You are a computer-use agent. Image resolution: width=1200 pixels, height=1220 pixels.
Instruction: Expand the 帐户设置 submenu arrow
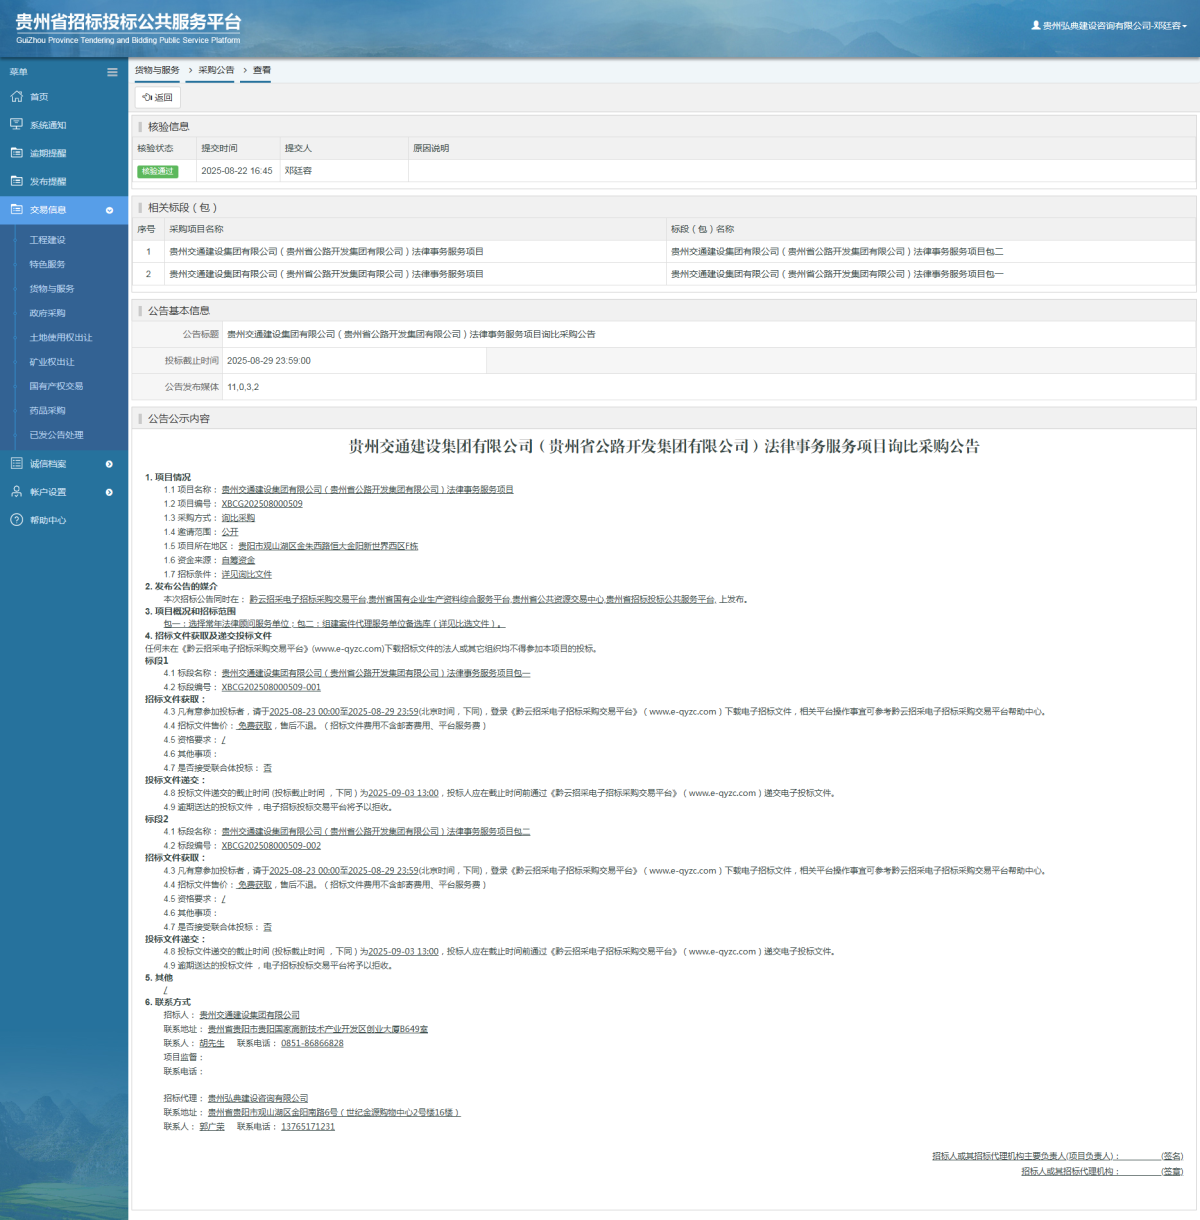click(x=109, y=492)
